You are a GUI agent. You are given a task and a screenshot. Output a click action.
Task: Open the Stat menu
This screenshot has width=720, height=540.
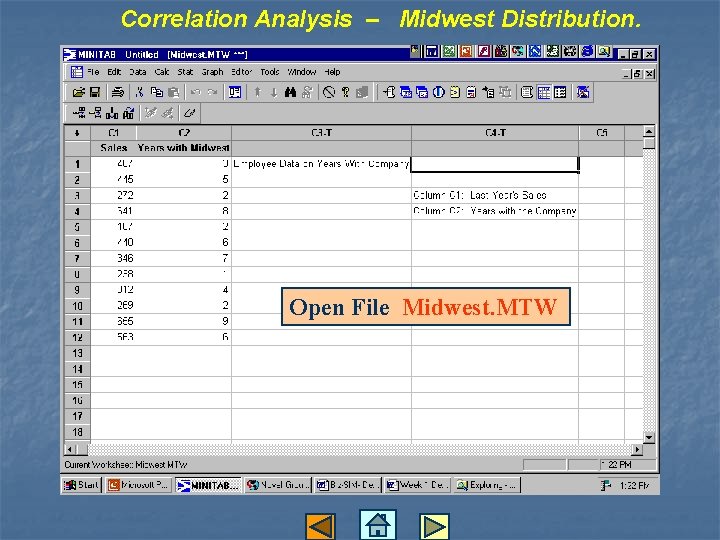[x=185, y=72]
